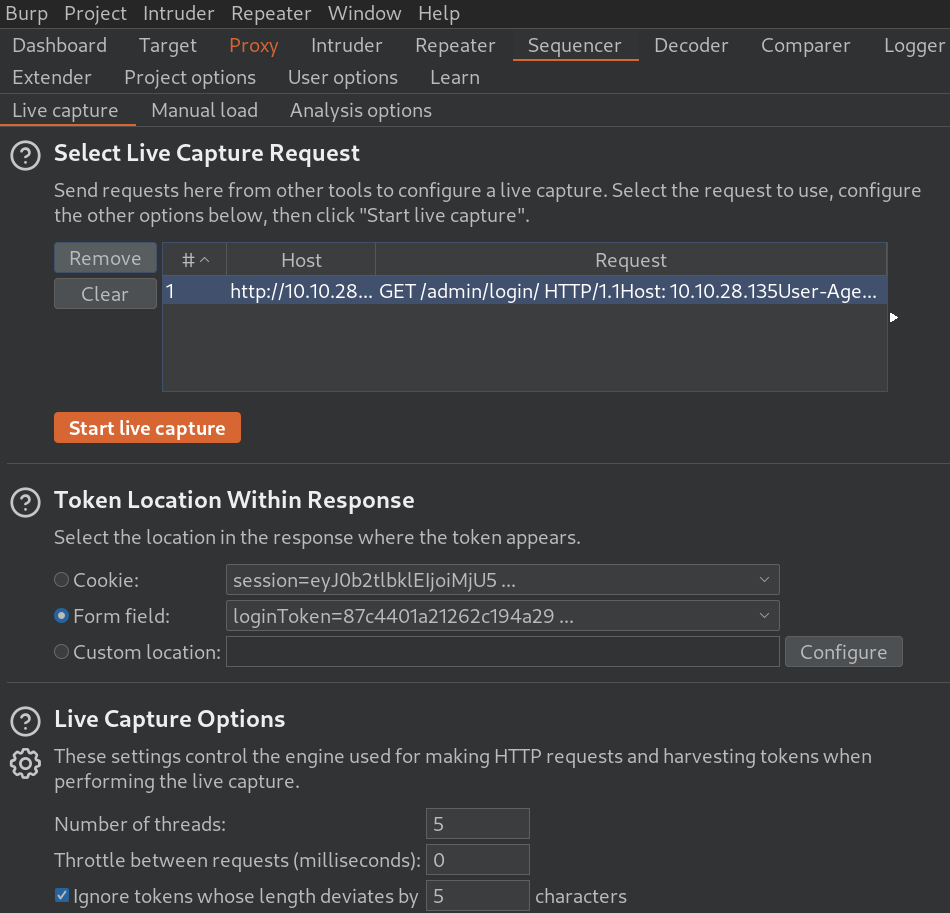Click the small arrow beside the request table
950x913 pixels.
(x=894, y=317)
